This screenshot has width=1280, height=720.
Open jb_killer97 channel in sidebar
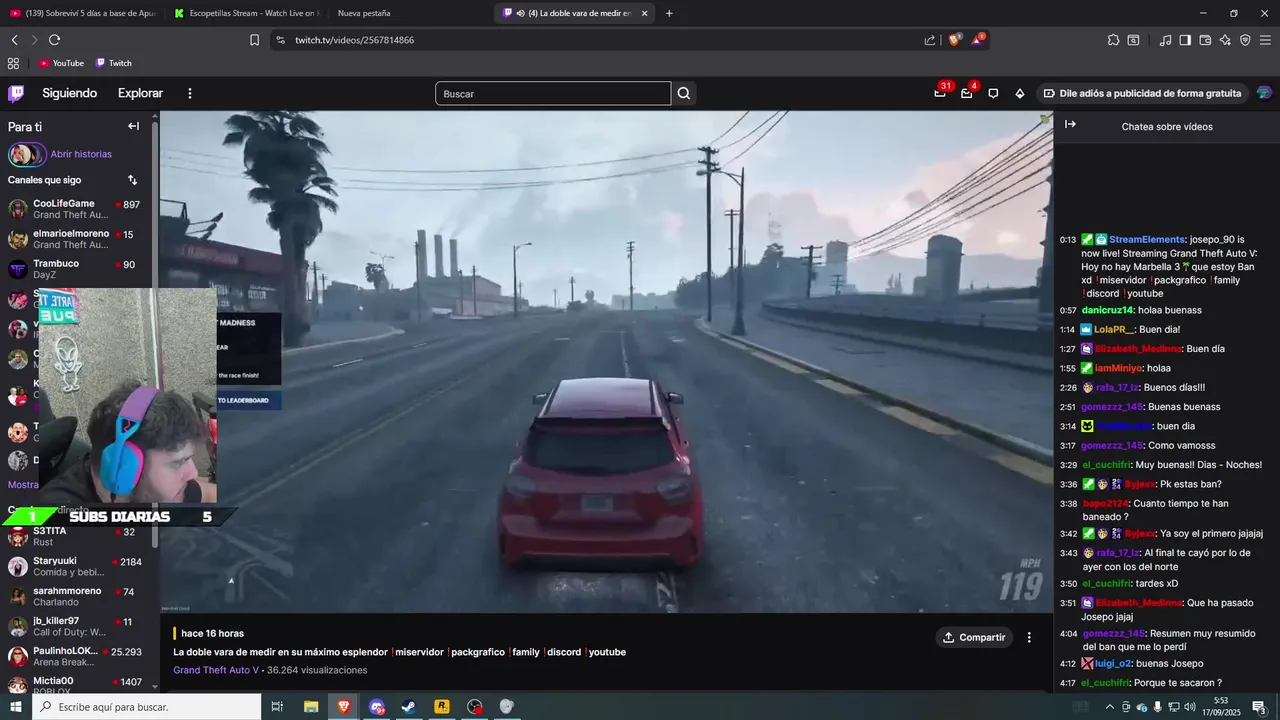point(75,626)
